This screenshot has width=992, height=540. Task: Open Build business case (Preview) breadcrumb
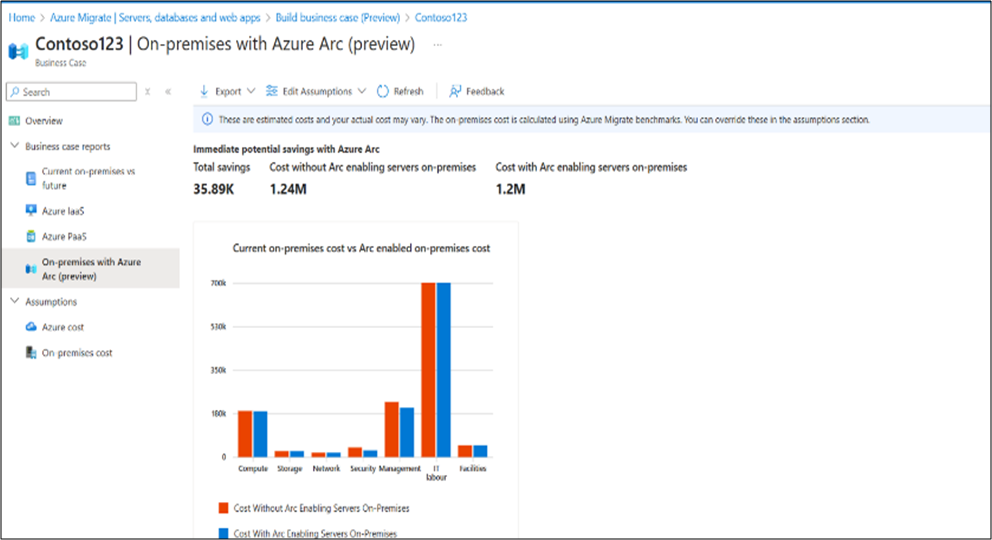tap(338, 18)
